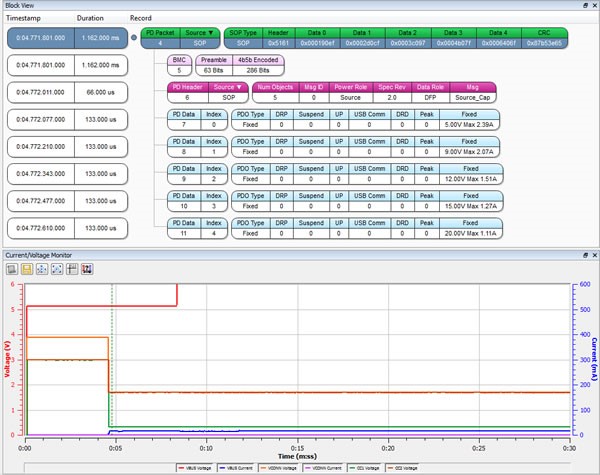This screenshot has height=475, width=600.
Task: Toggle VCONN Current trace in legend
Action: coord(323,468)
